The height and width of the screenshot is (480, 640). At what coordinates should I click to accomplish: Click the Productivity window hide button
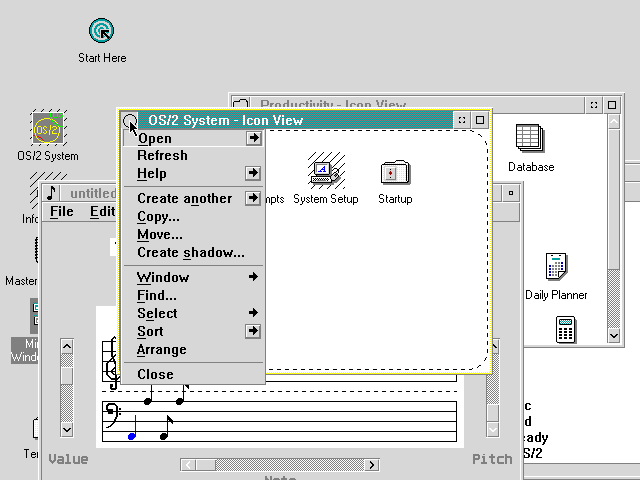pyautogui.click(x=594, y=105)
